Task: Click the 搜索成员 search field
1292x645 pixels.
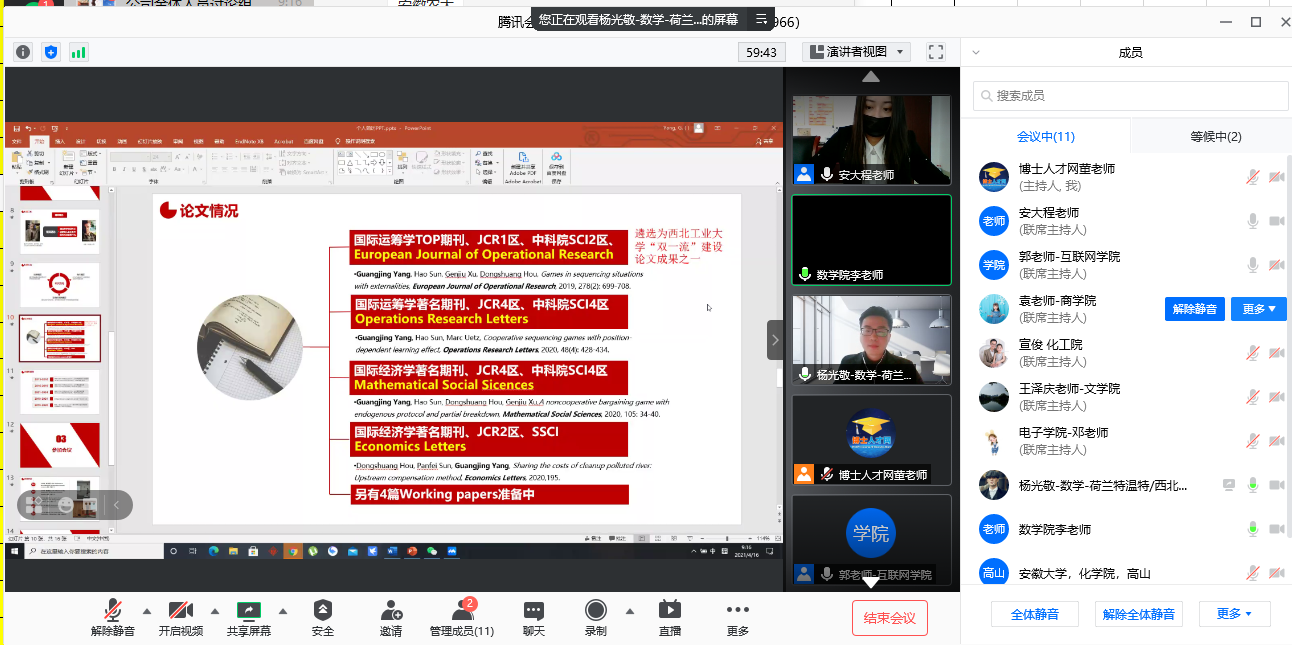Action: pyautogui.click(x=1130, y=95)
